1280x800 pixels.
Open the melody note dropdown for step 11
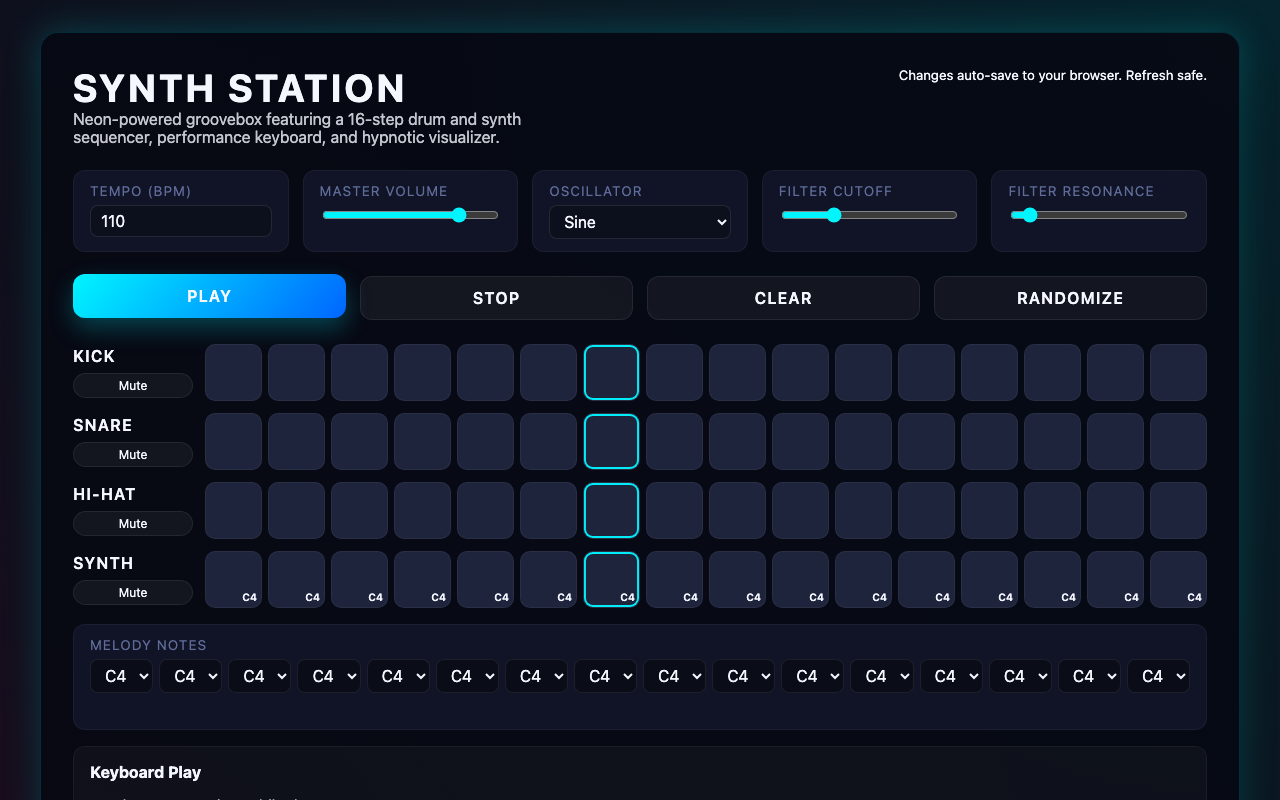812,676
